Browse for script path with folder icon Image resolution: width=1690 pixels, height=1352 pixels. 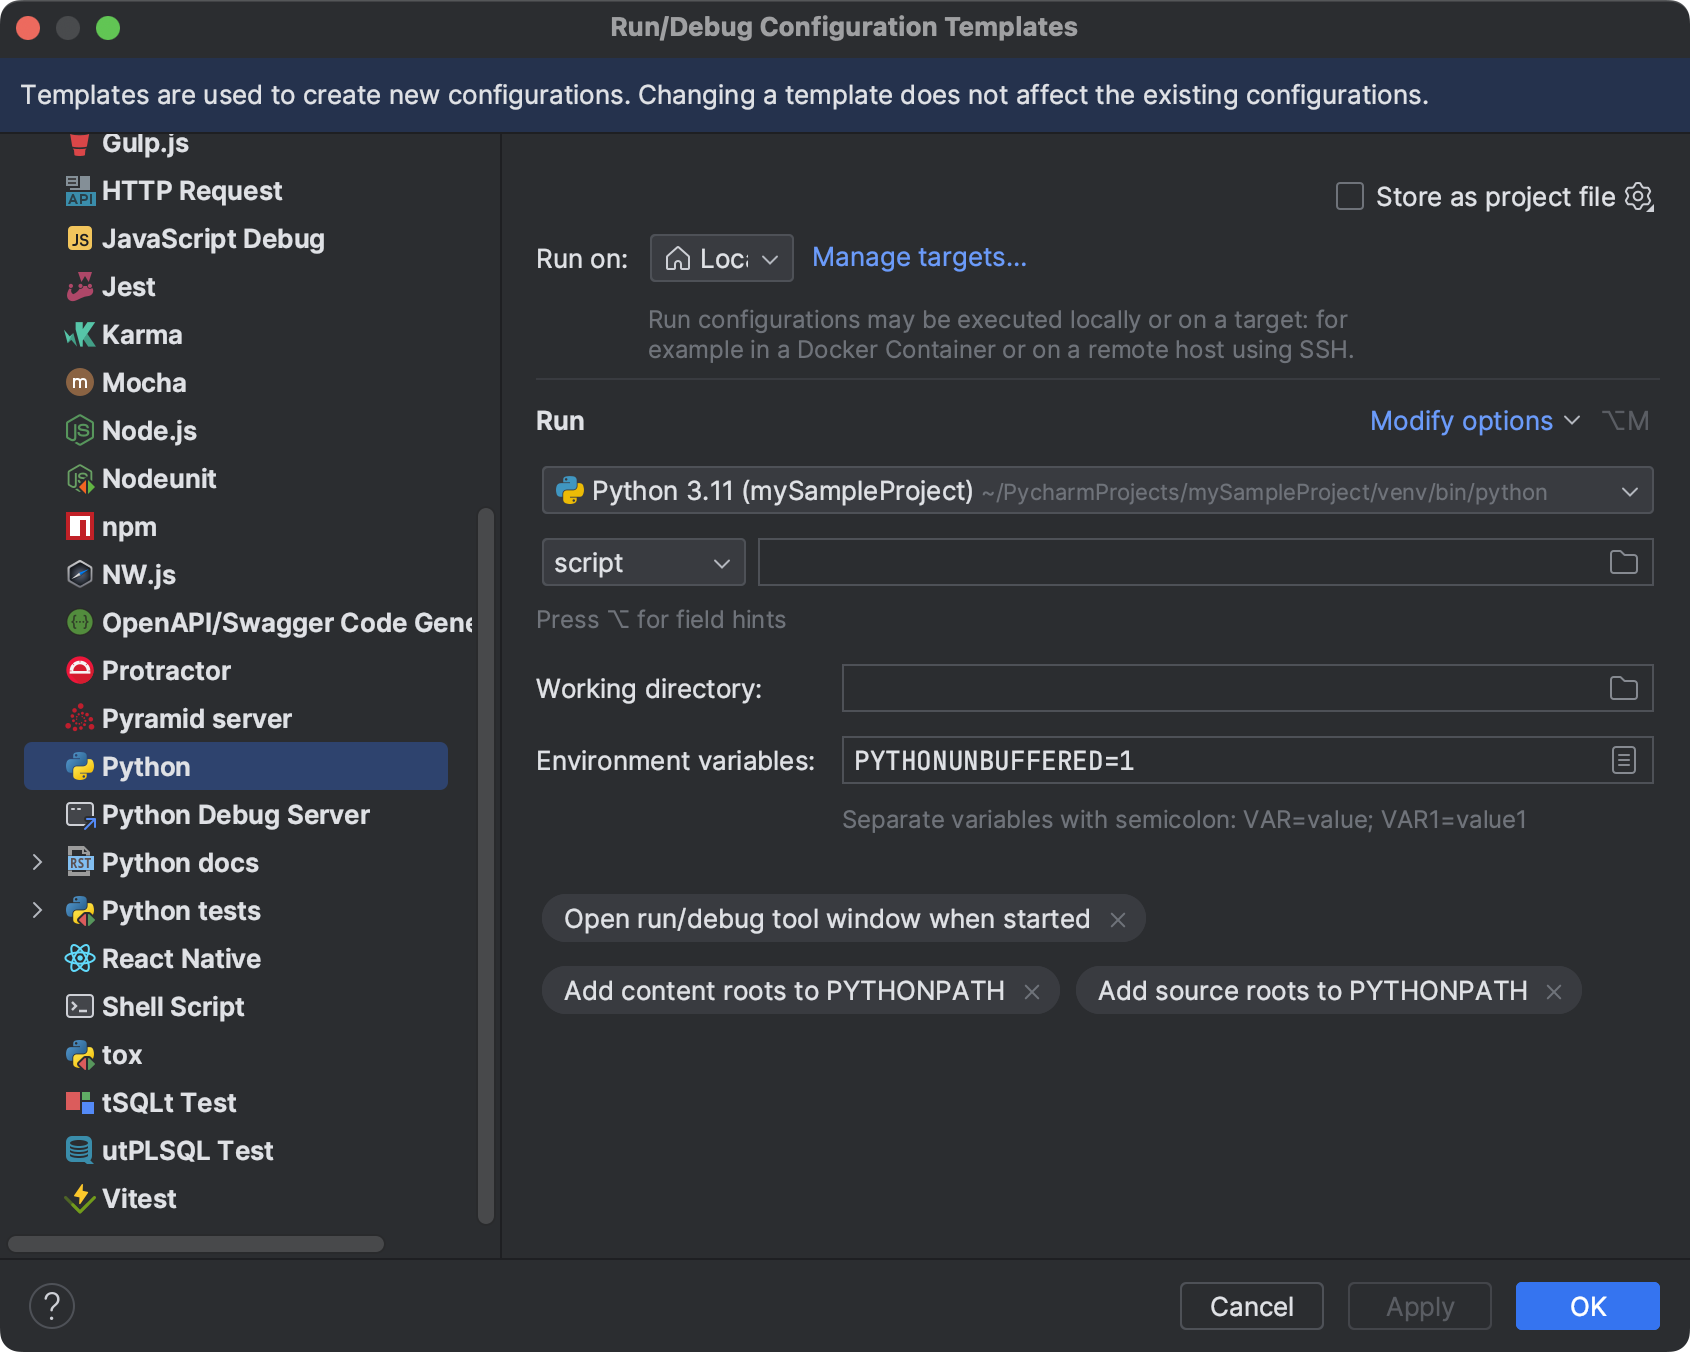[x=1624, y=562]
